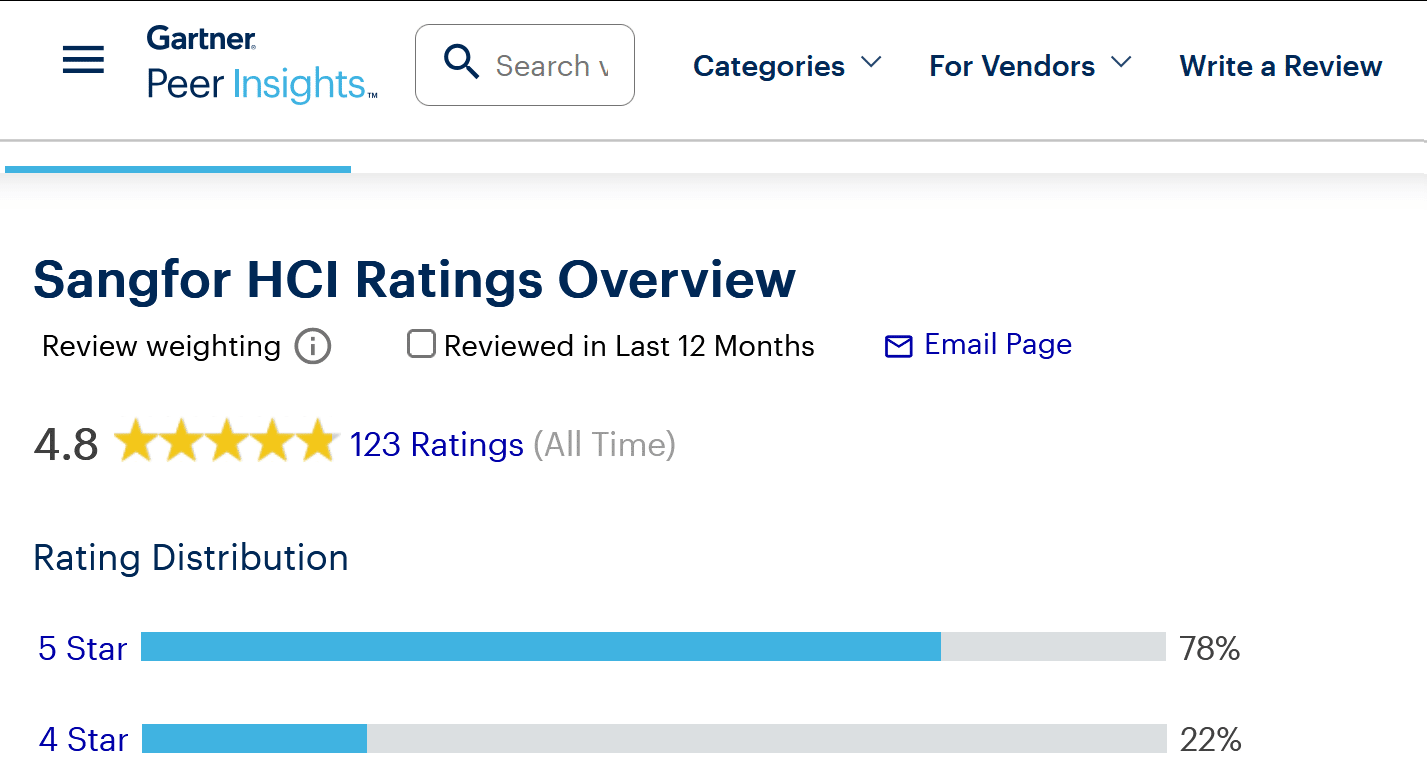This screenshot has height=783, width=1427.
Task: Expand the chevron next to Categories
Action: tap(871, 63)
